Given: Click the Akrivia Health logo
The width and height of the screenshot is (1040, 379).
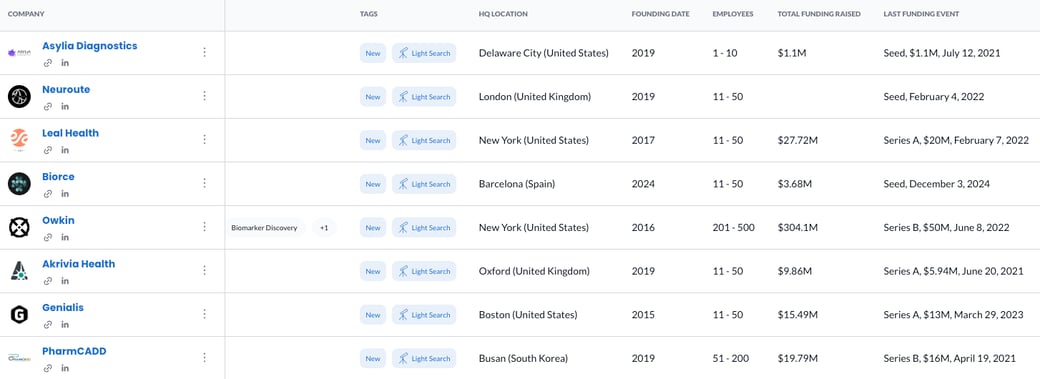Looking at the screenshot, I should point(19,271).
